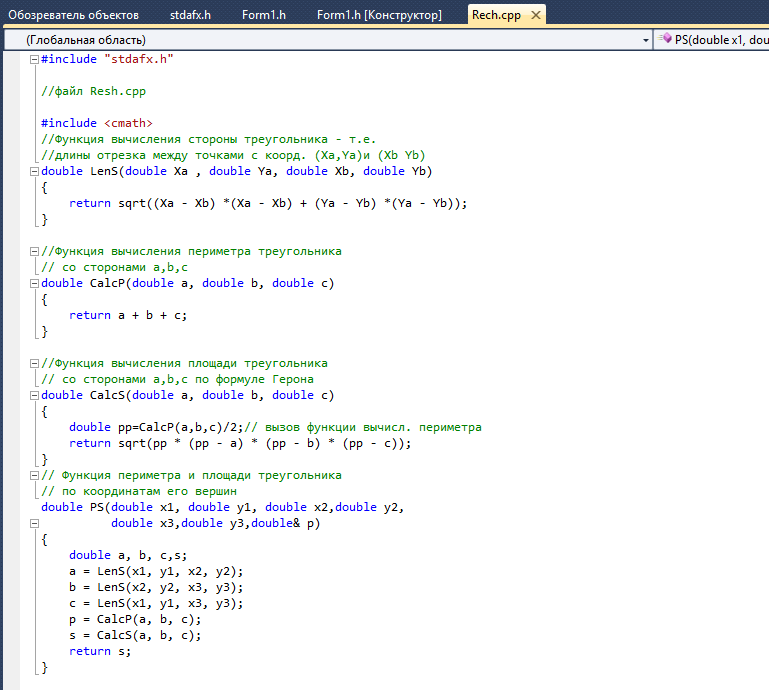Open the Глобальная область scope dropdown arrow
The height and width of the screenshot is (690, 769).
coord(646,40)
